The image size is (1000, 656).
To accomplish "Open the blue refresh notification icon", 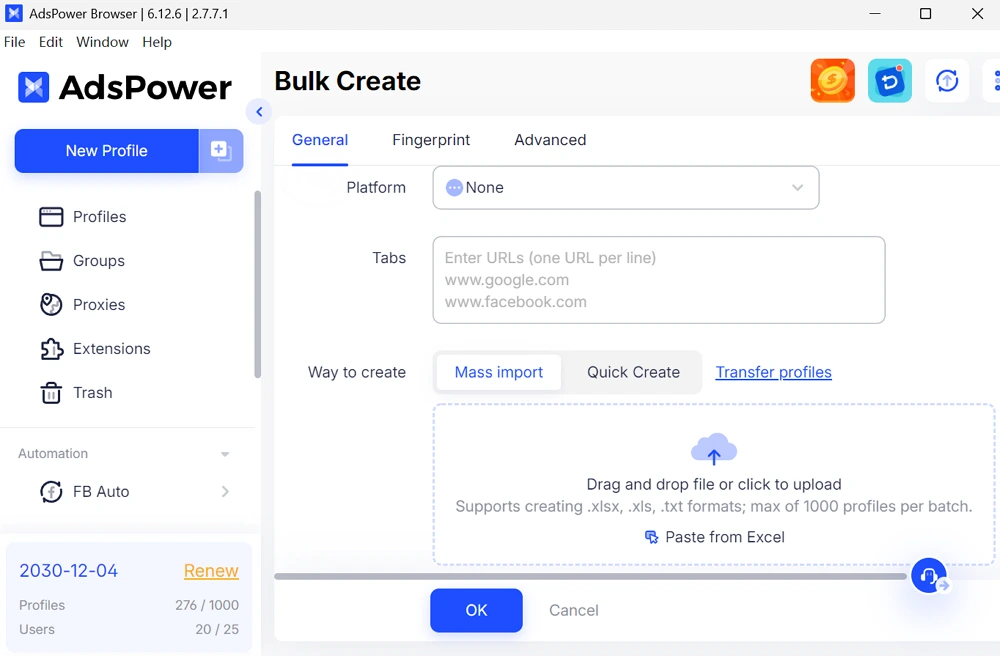I will [890, 81].
